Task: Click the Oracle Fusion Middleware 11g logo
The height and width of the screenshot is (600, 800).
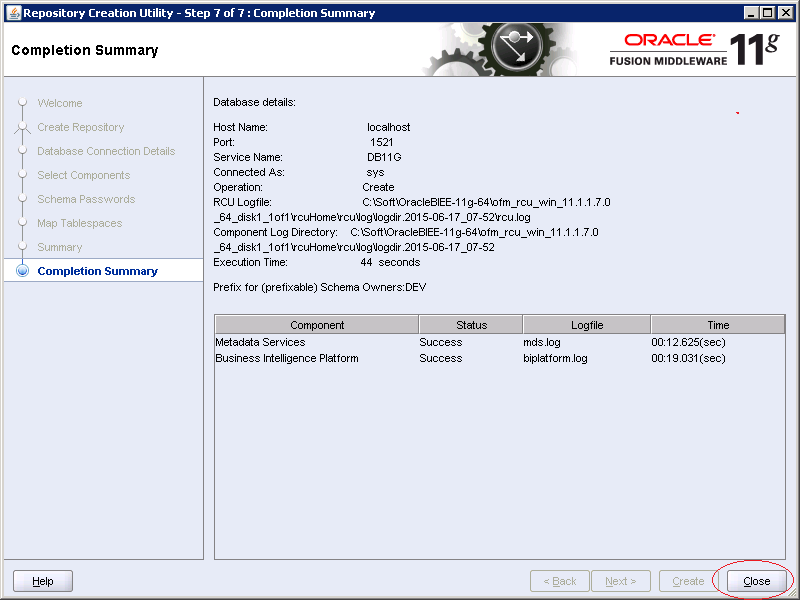Action: [694, 49]
